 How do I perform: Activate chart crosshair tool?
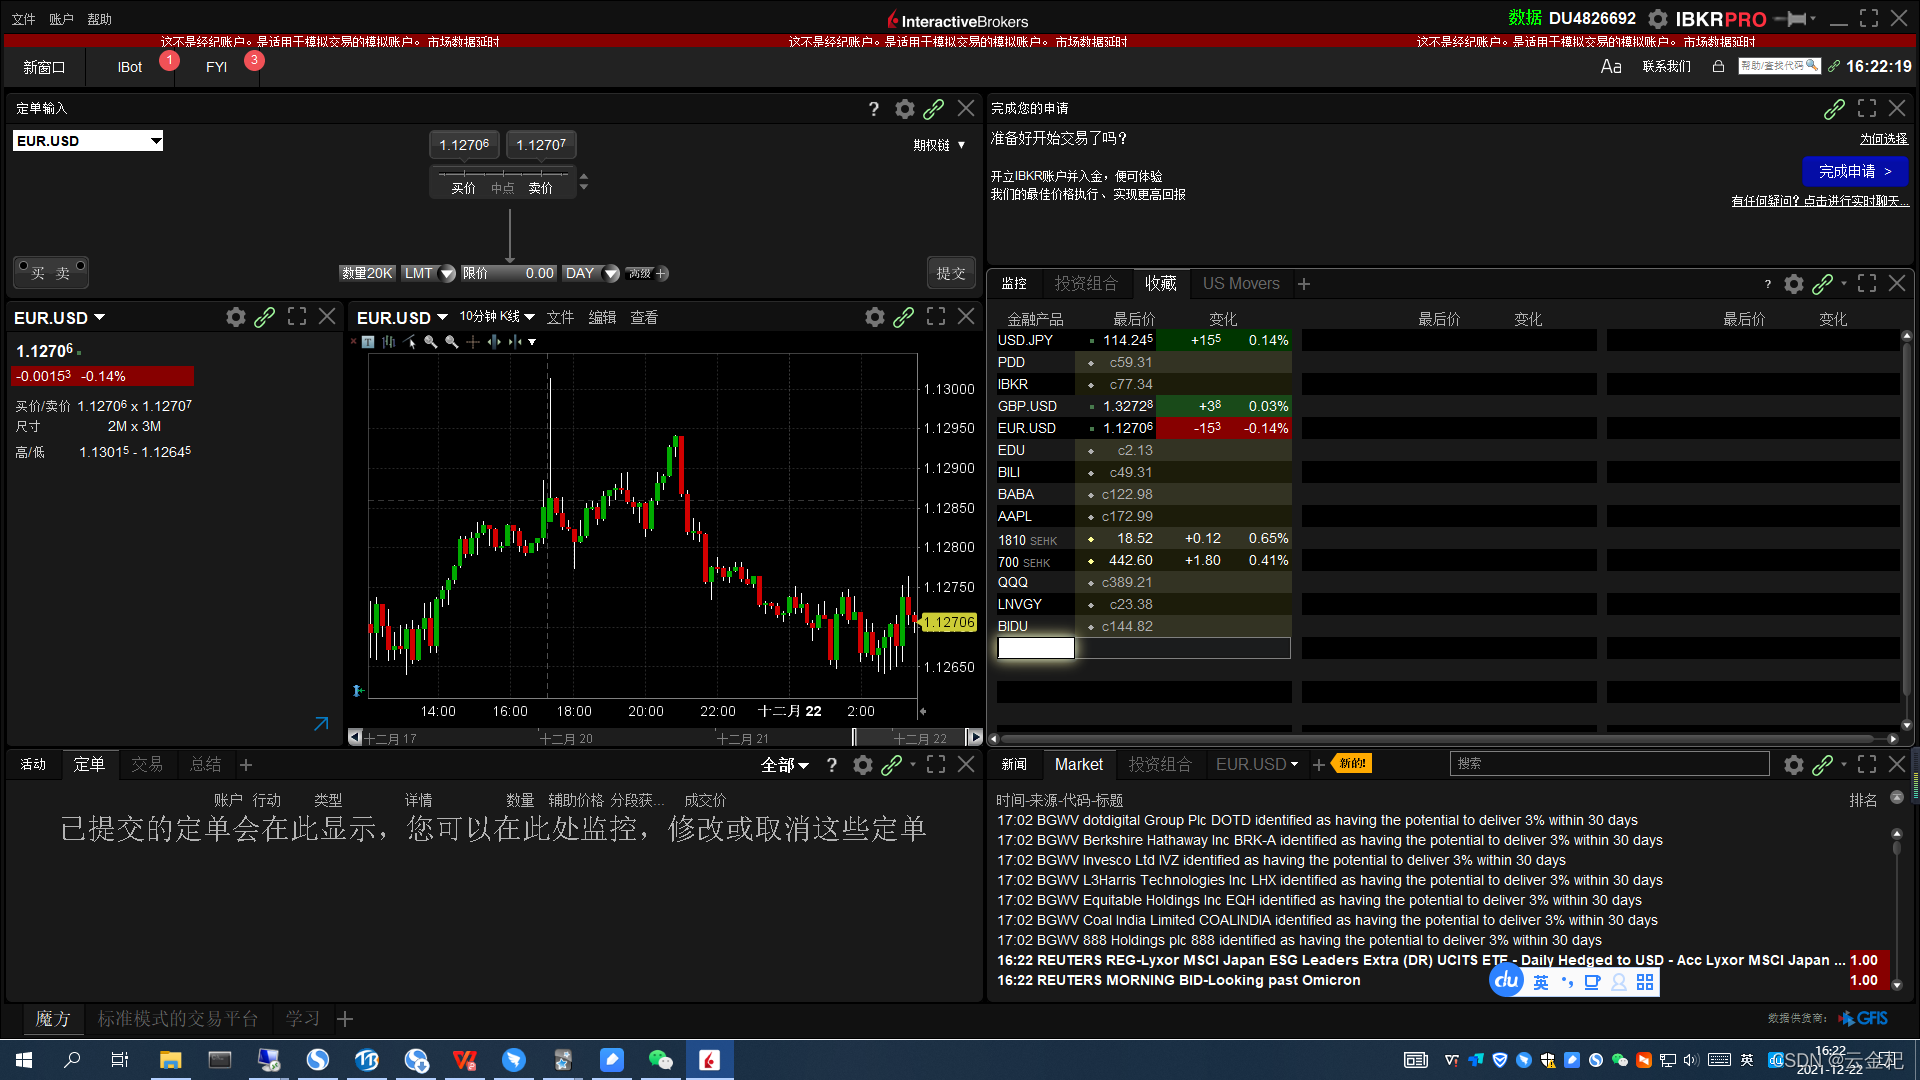[473, 342]
